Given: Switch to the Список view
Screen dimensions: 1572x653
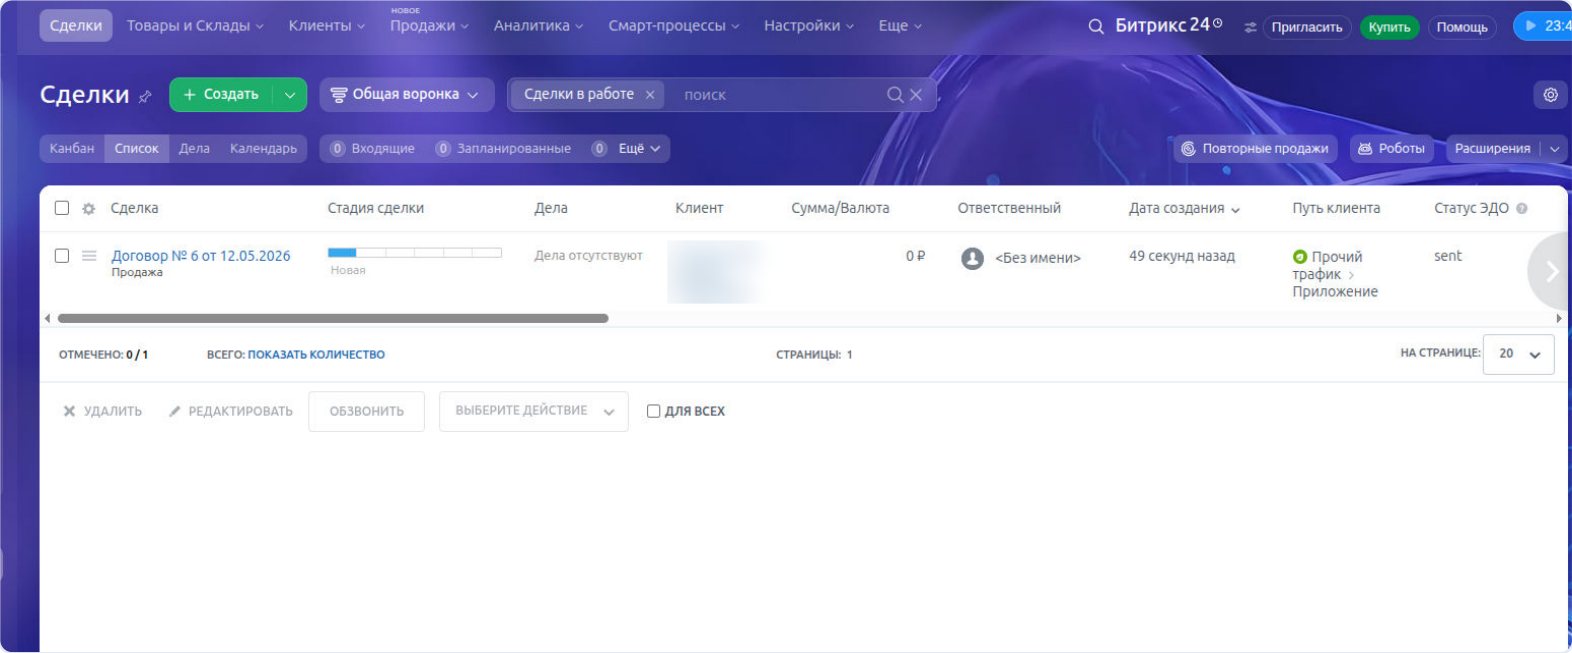Looking at the screenshot, I should pos(137,148).
